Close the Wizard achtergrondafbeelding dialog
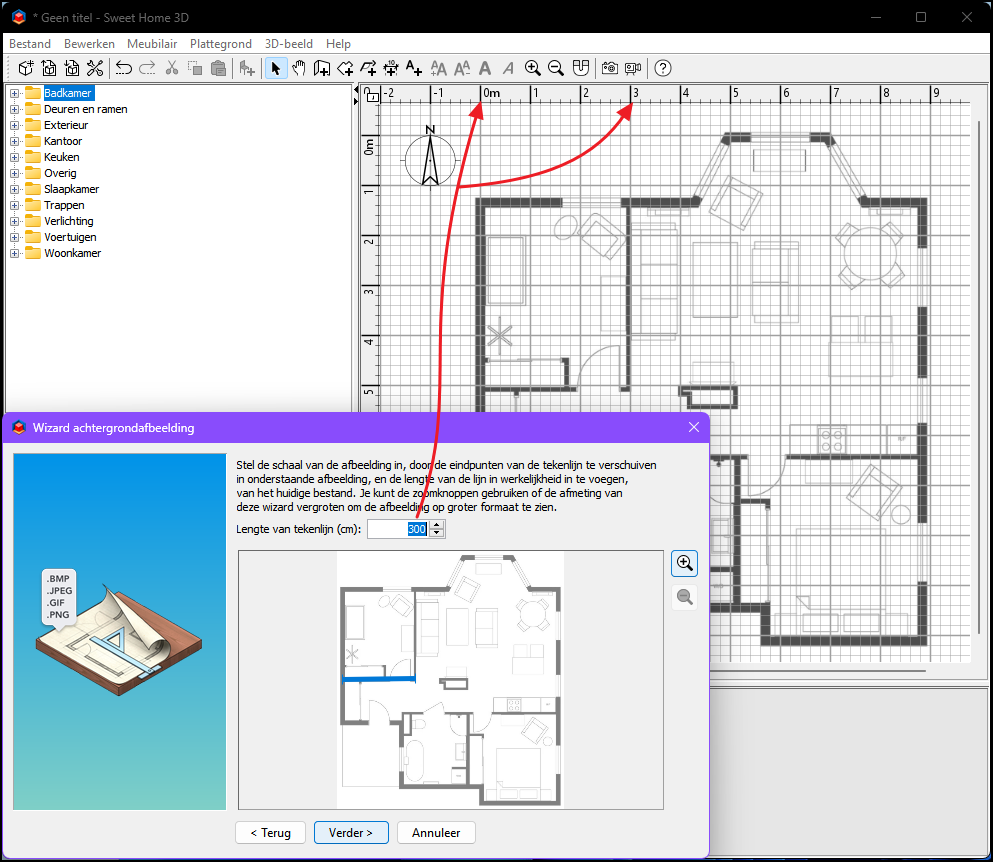This screenshot has width=993, height=862. click(x=694, y=428)
